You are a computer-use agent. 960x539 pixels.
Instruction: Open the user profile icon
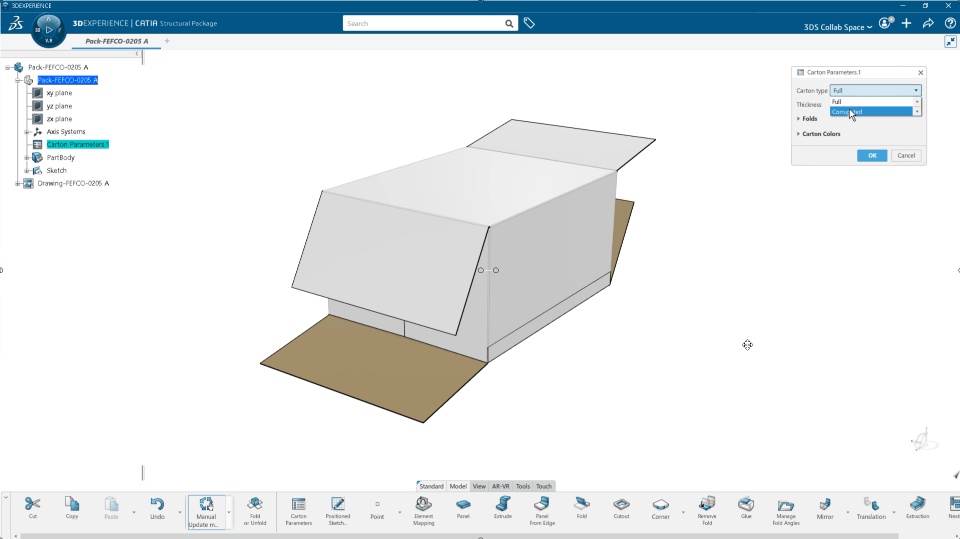pyautogui.click(x=885, y=23)
